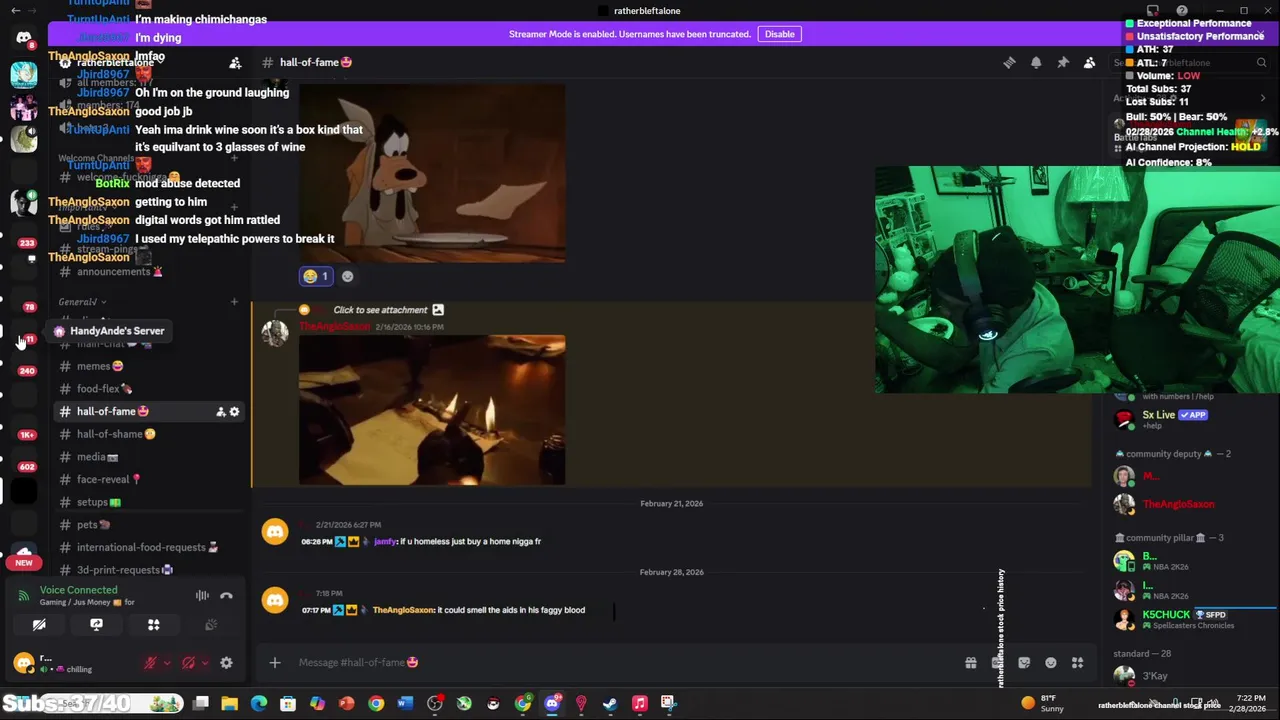Click the server search field
Viewport: 1280px width, 720px height.
point(1190,63)
